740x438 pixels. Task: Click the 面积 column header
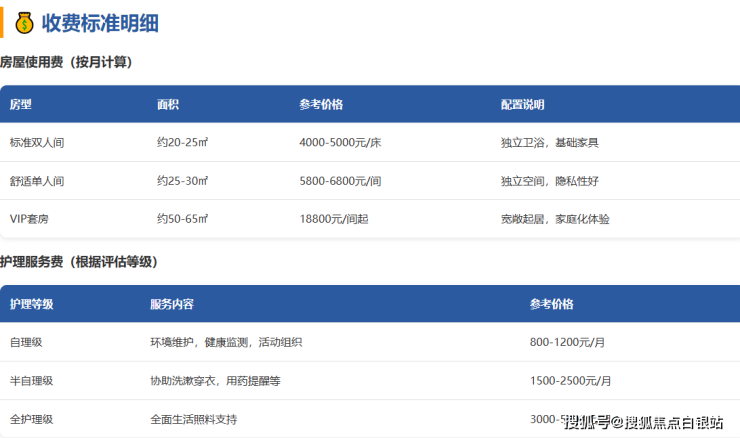click(168, 104)
